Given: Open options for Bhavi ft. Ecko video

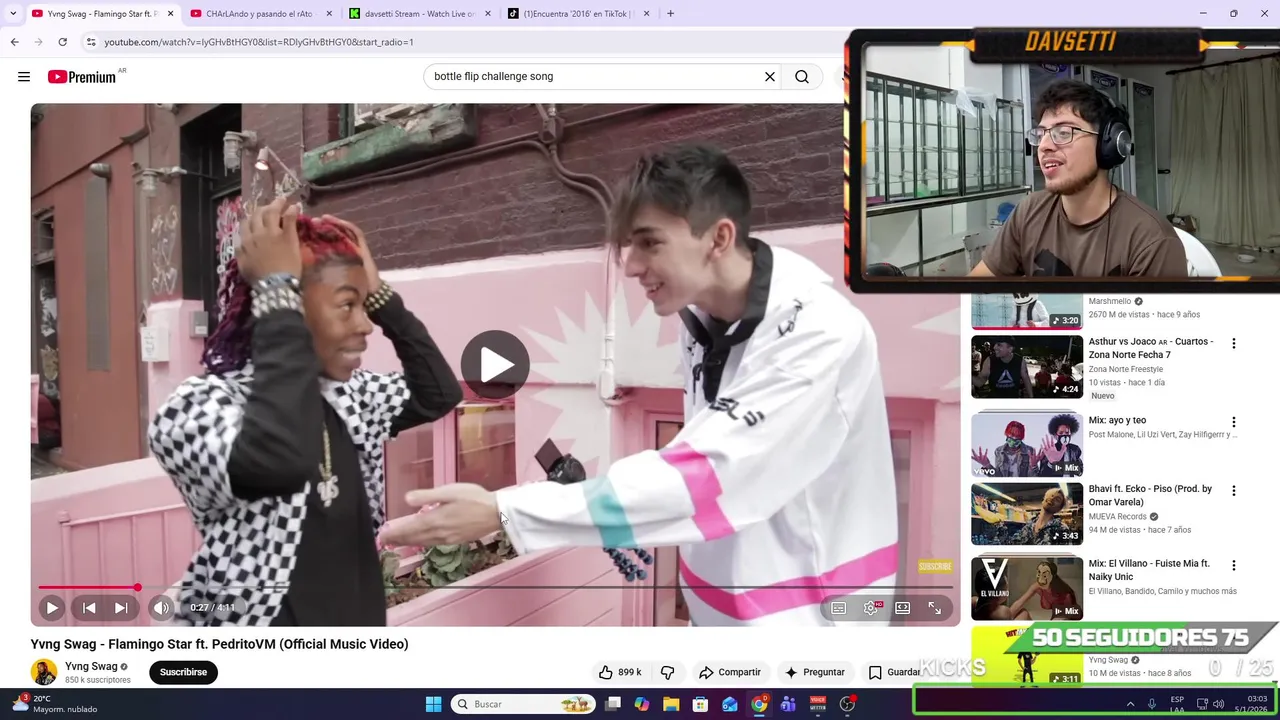Looking at the screenshot, I should pyautogui.click(x=1233, y=490).
